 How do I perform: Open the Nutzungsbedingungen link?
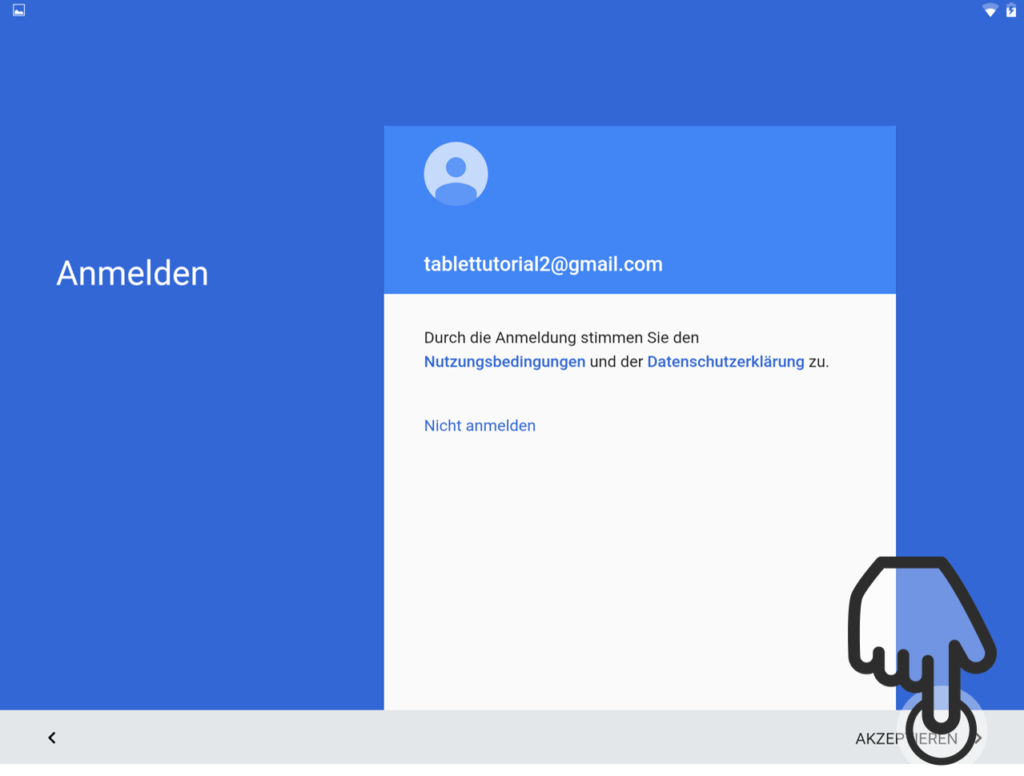coord(504,362)
